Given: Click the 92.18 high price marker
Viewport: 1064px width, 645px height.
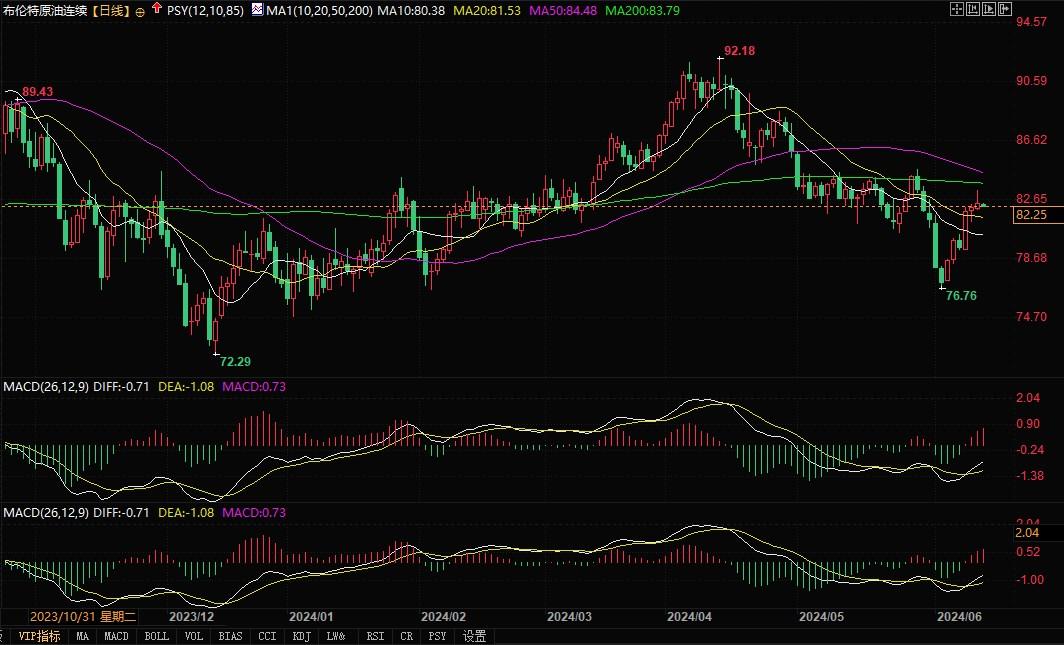Looking at the screenshot, I should 740,50.
